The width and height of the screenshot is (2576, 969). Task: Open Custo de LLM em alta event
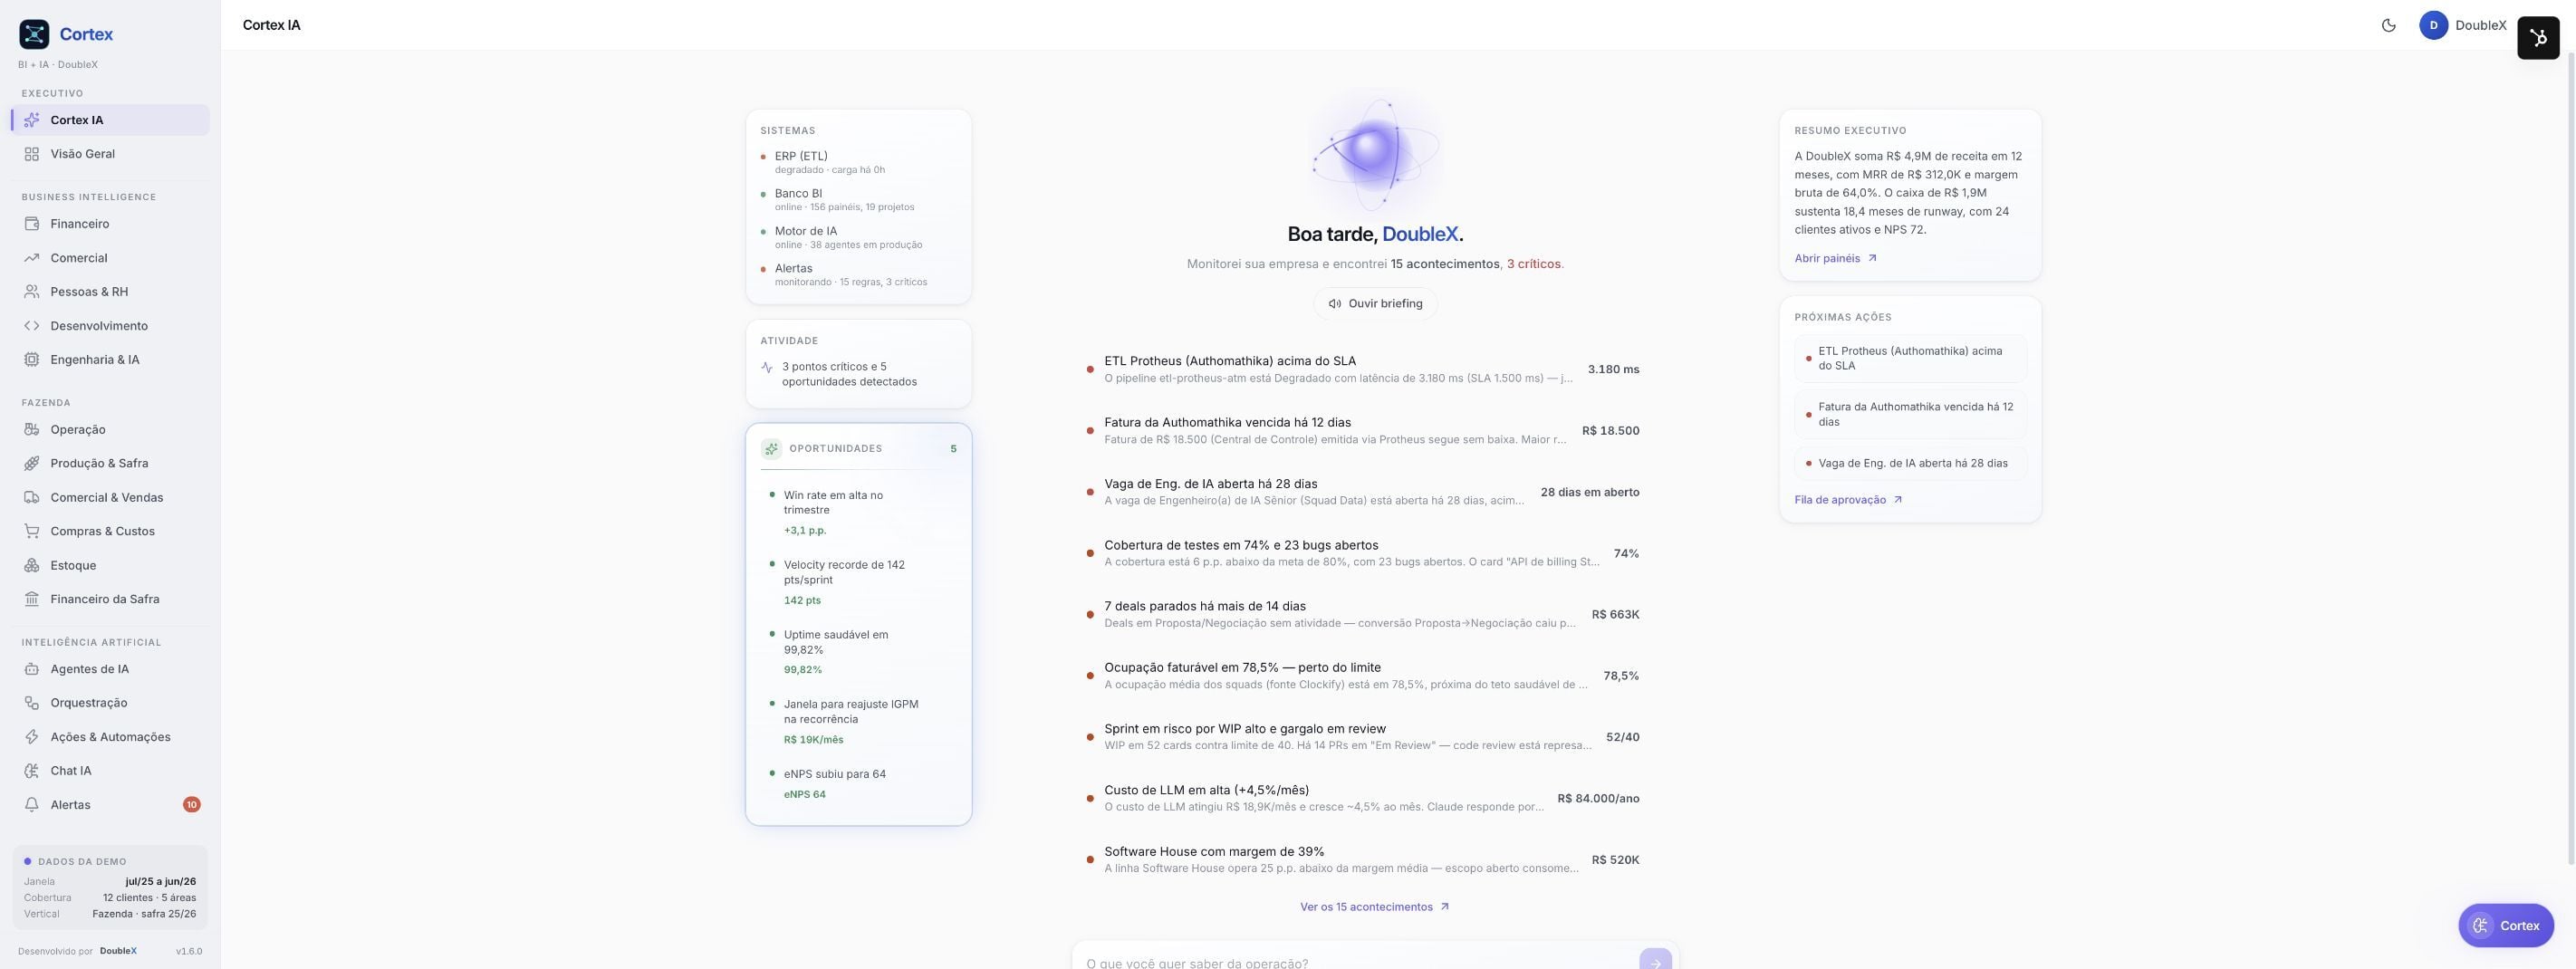[1363, 799]
